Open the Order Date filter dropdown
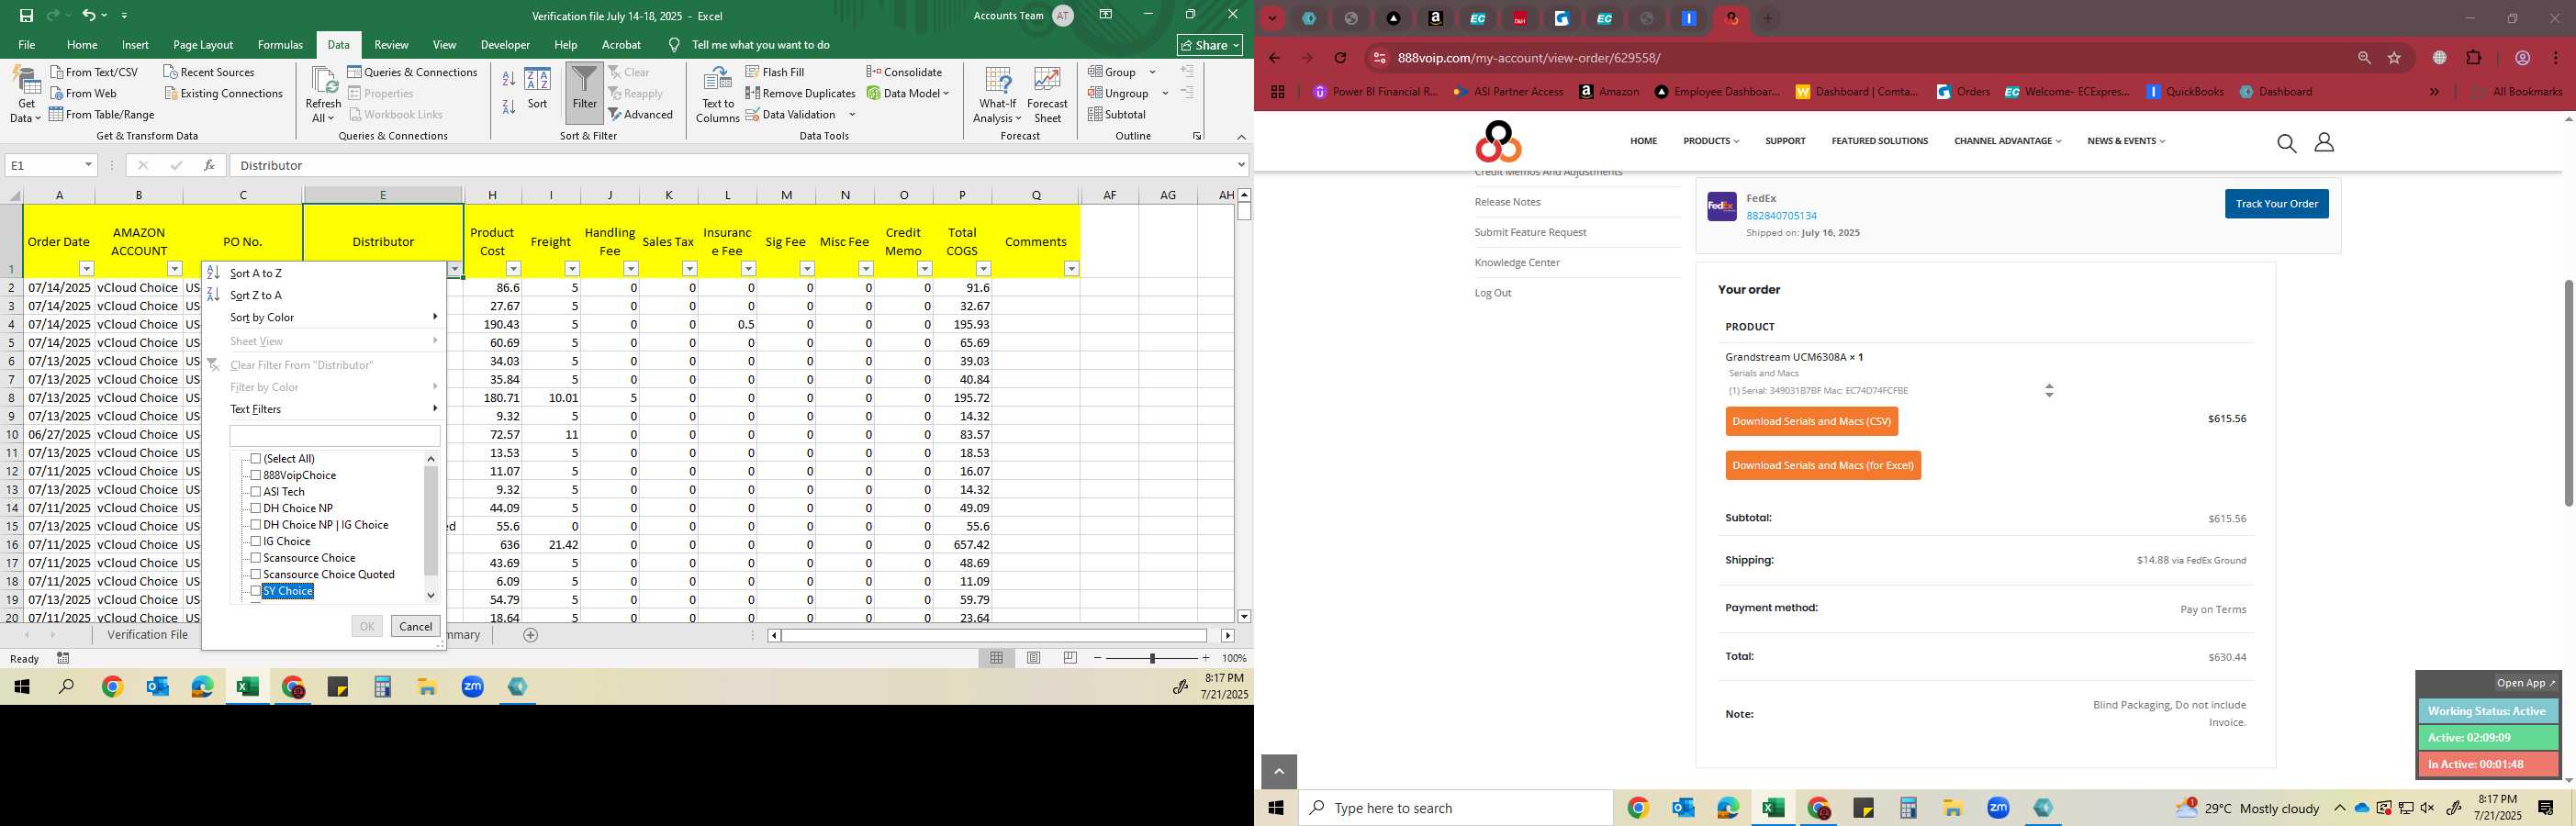The width and height of the screenshot is (2576, 826). pos(86,269)
